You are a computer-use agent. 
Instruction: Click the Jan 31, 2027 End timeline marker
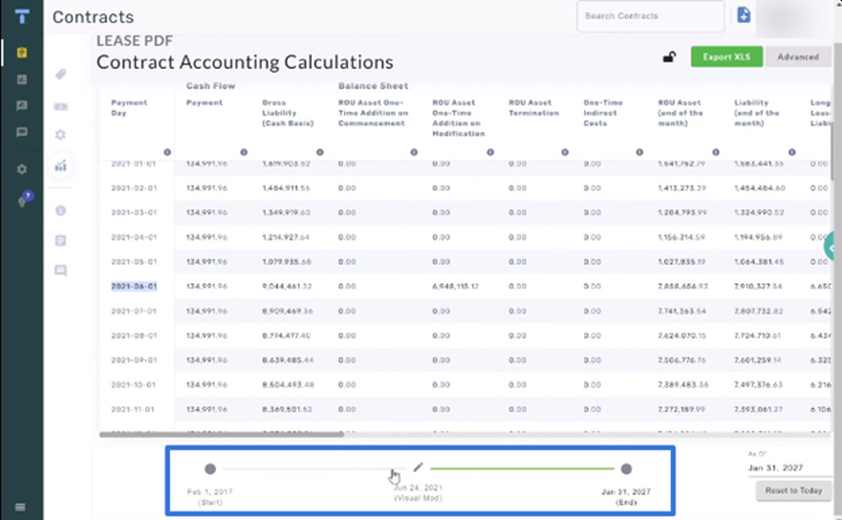626,468
